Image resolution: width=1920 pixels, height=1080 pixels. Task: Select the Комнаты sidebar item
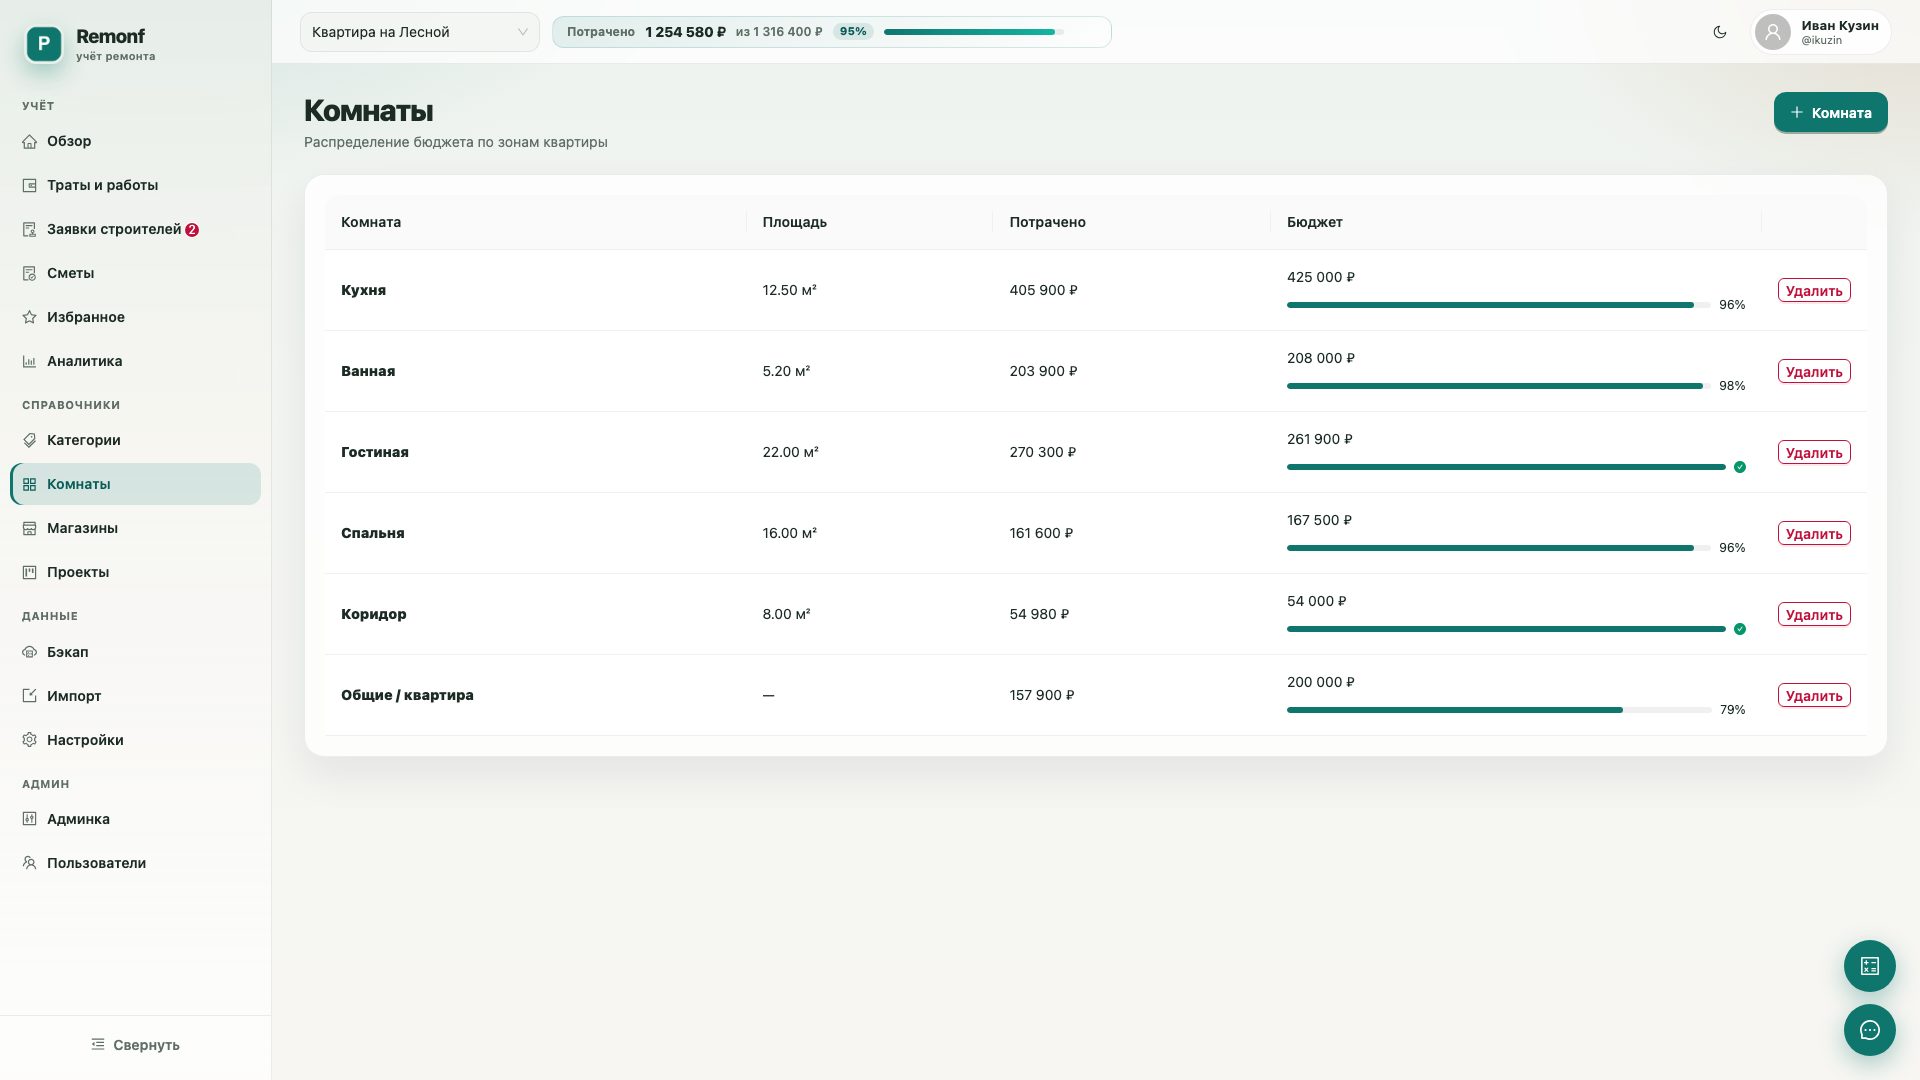[x=135, y=484]
